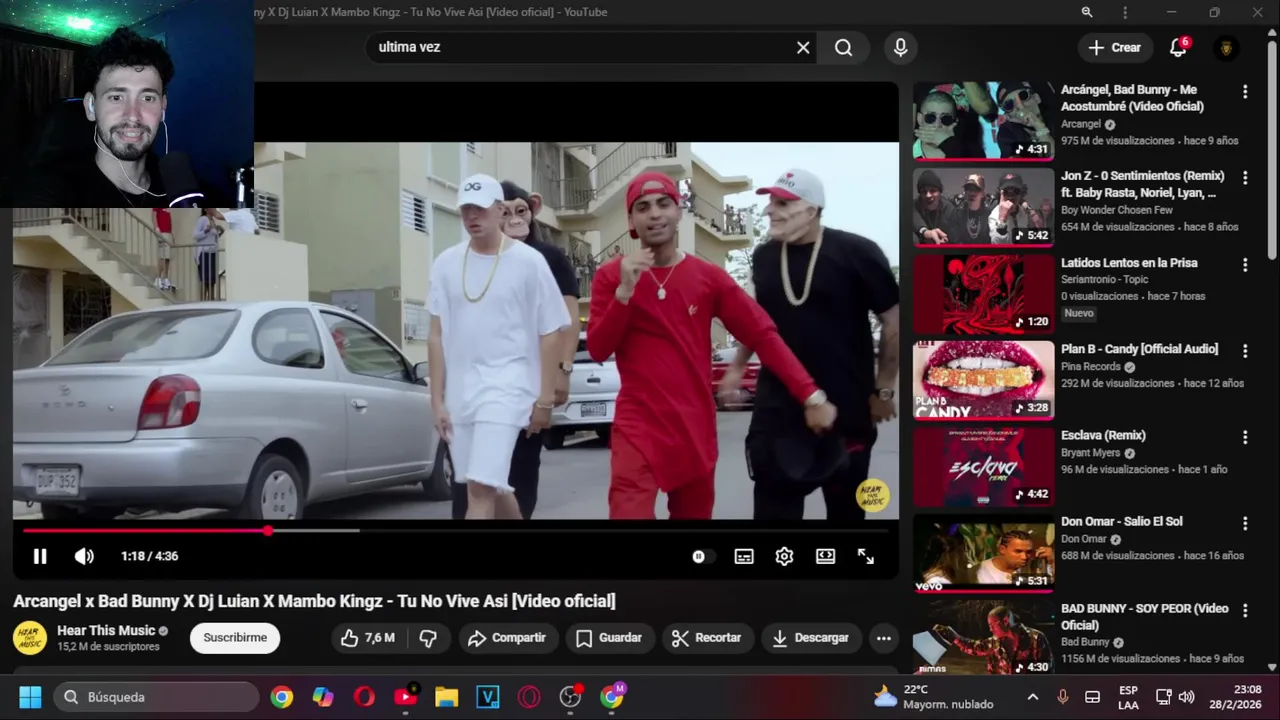Open Hear This Music channel avatar
This screenshot has width=1280, height=720.
tap(30, 638)
